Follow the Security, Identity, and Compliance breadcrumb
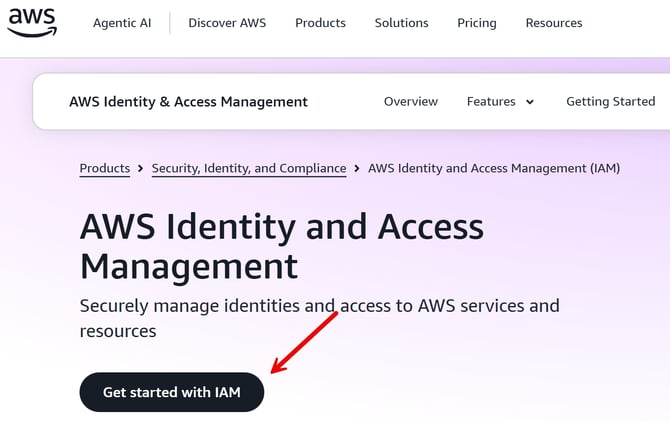670x422 pixels. click(x=249, y=168)
